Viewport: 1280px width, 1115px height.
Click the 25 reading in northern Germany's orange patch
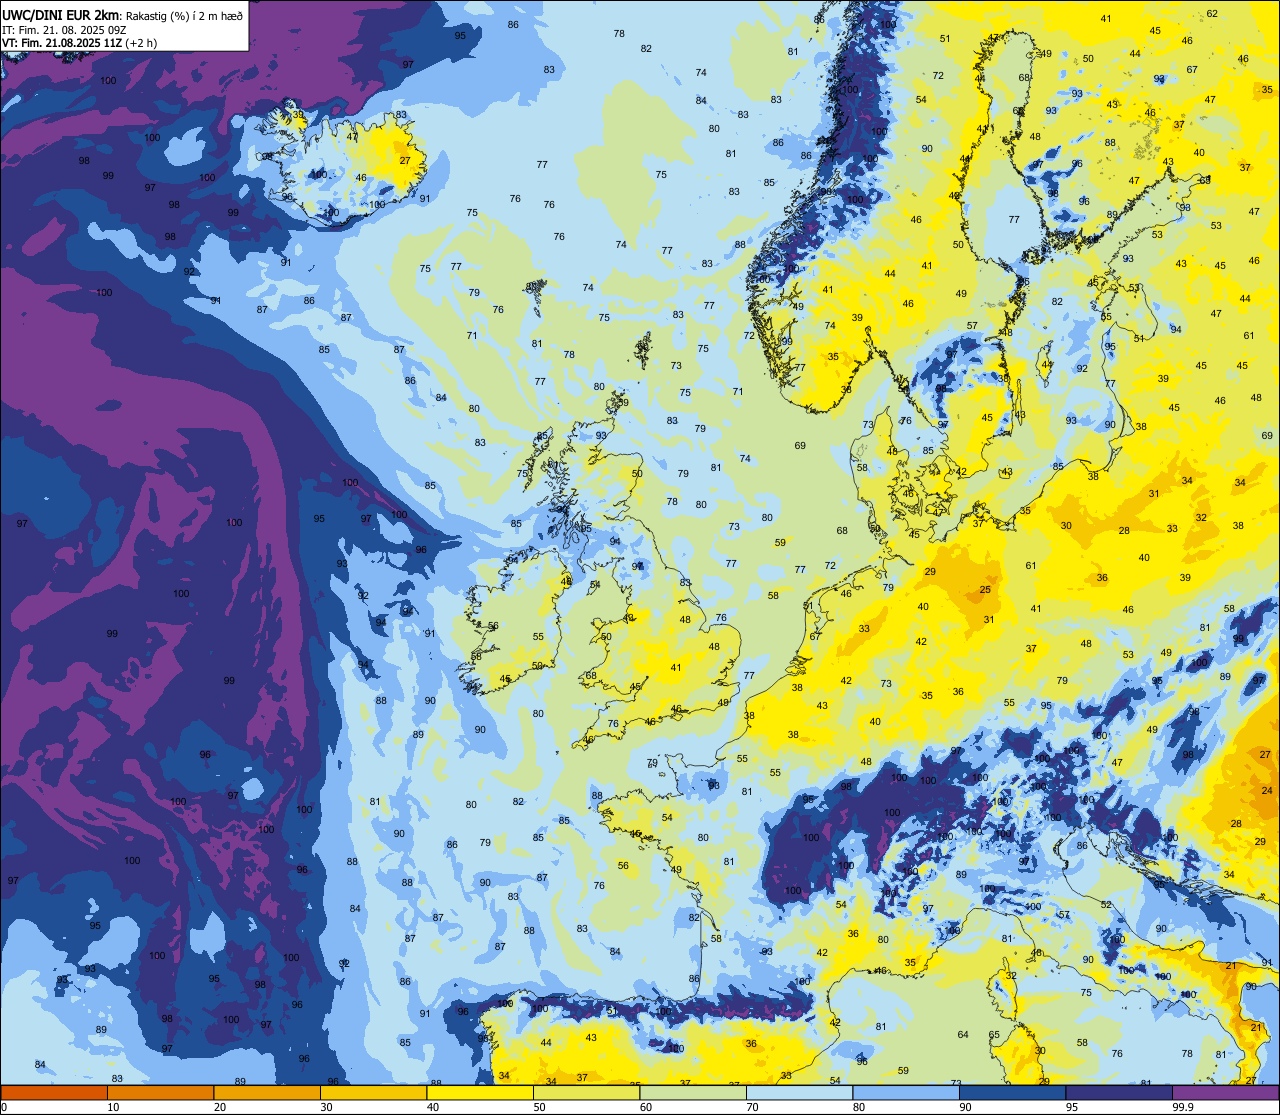[x=985, y=590]
